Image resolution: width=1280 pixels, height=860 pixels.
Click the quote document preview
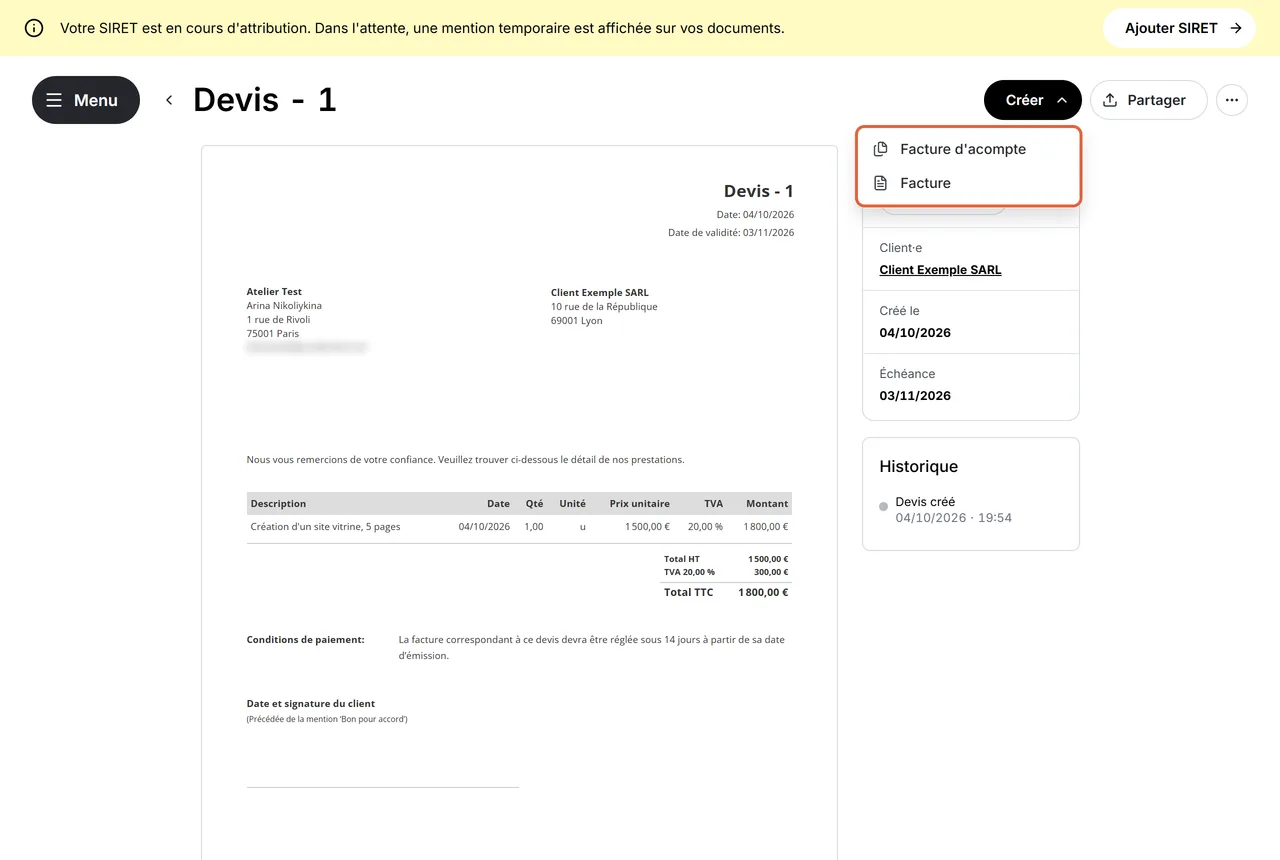519,502
